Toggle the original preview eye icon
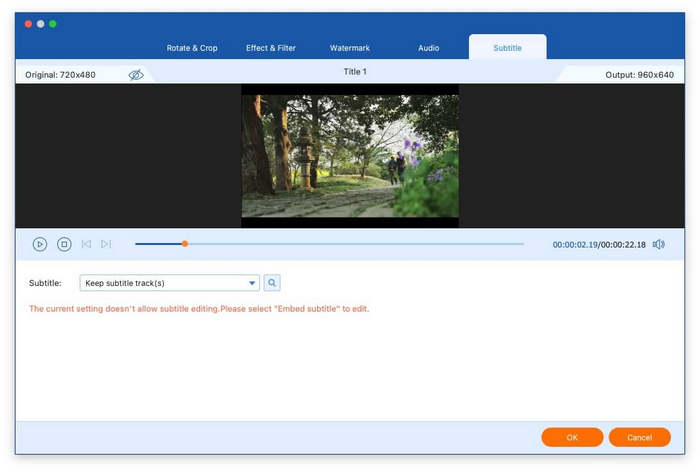The width and height of the screenshot is (700, 472). [x=136, y=75]
